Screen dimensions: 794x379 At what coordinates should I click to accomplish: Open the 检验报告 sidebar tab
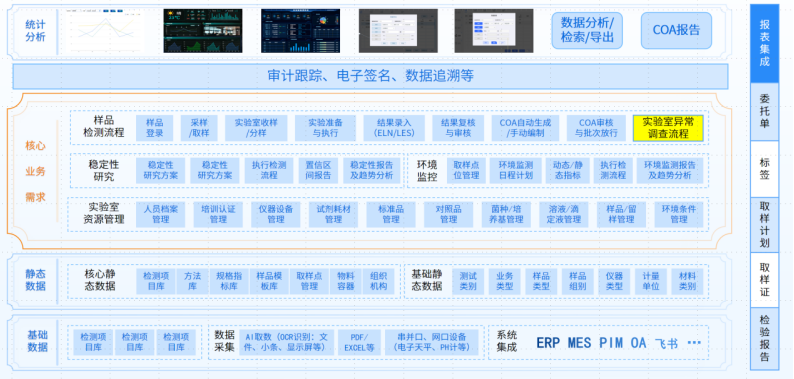764,338
